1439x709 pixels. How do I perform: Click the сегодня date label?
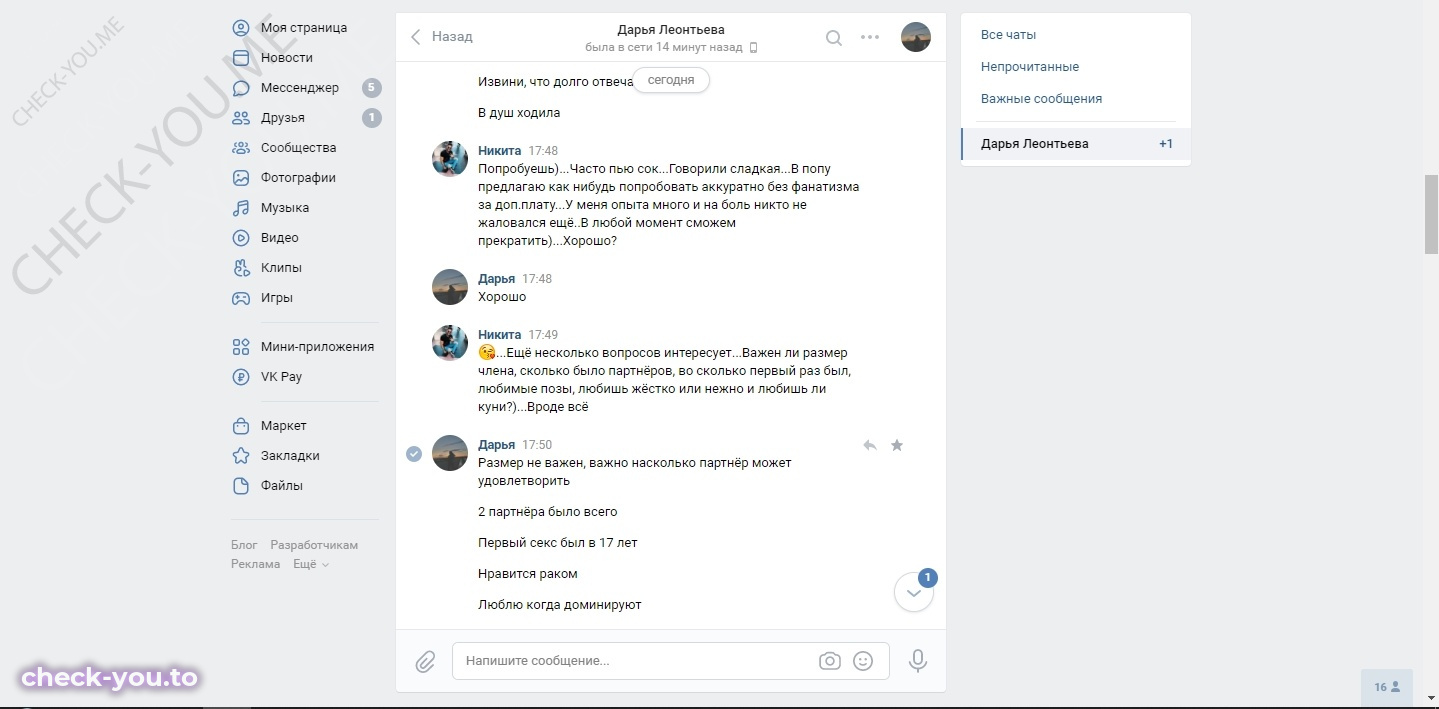tap(671, 81)
